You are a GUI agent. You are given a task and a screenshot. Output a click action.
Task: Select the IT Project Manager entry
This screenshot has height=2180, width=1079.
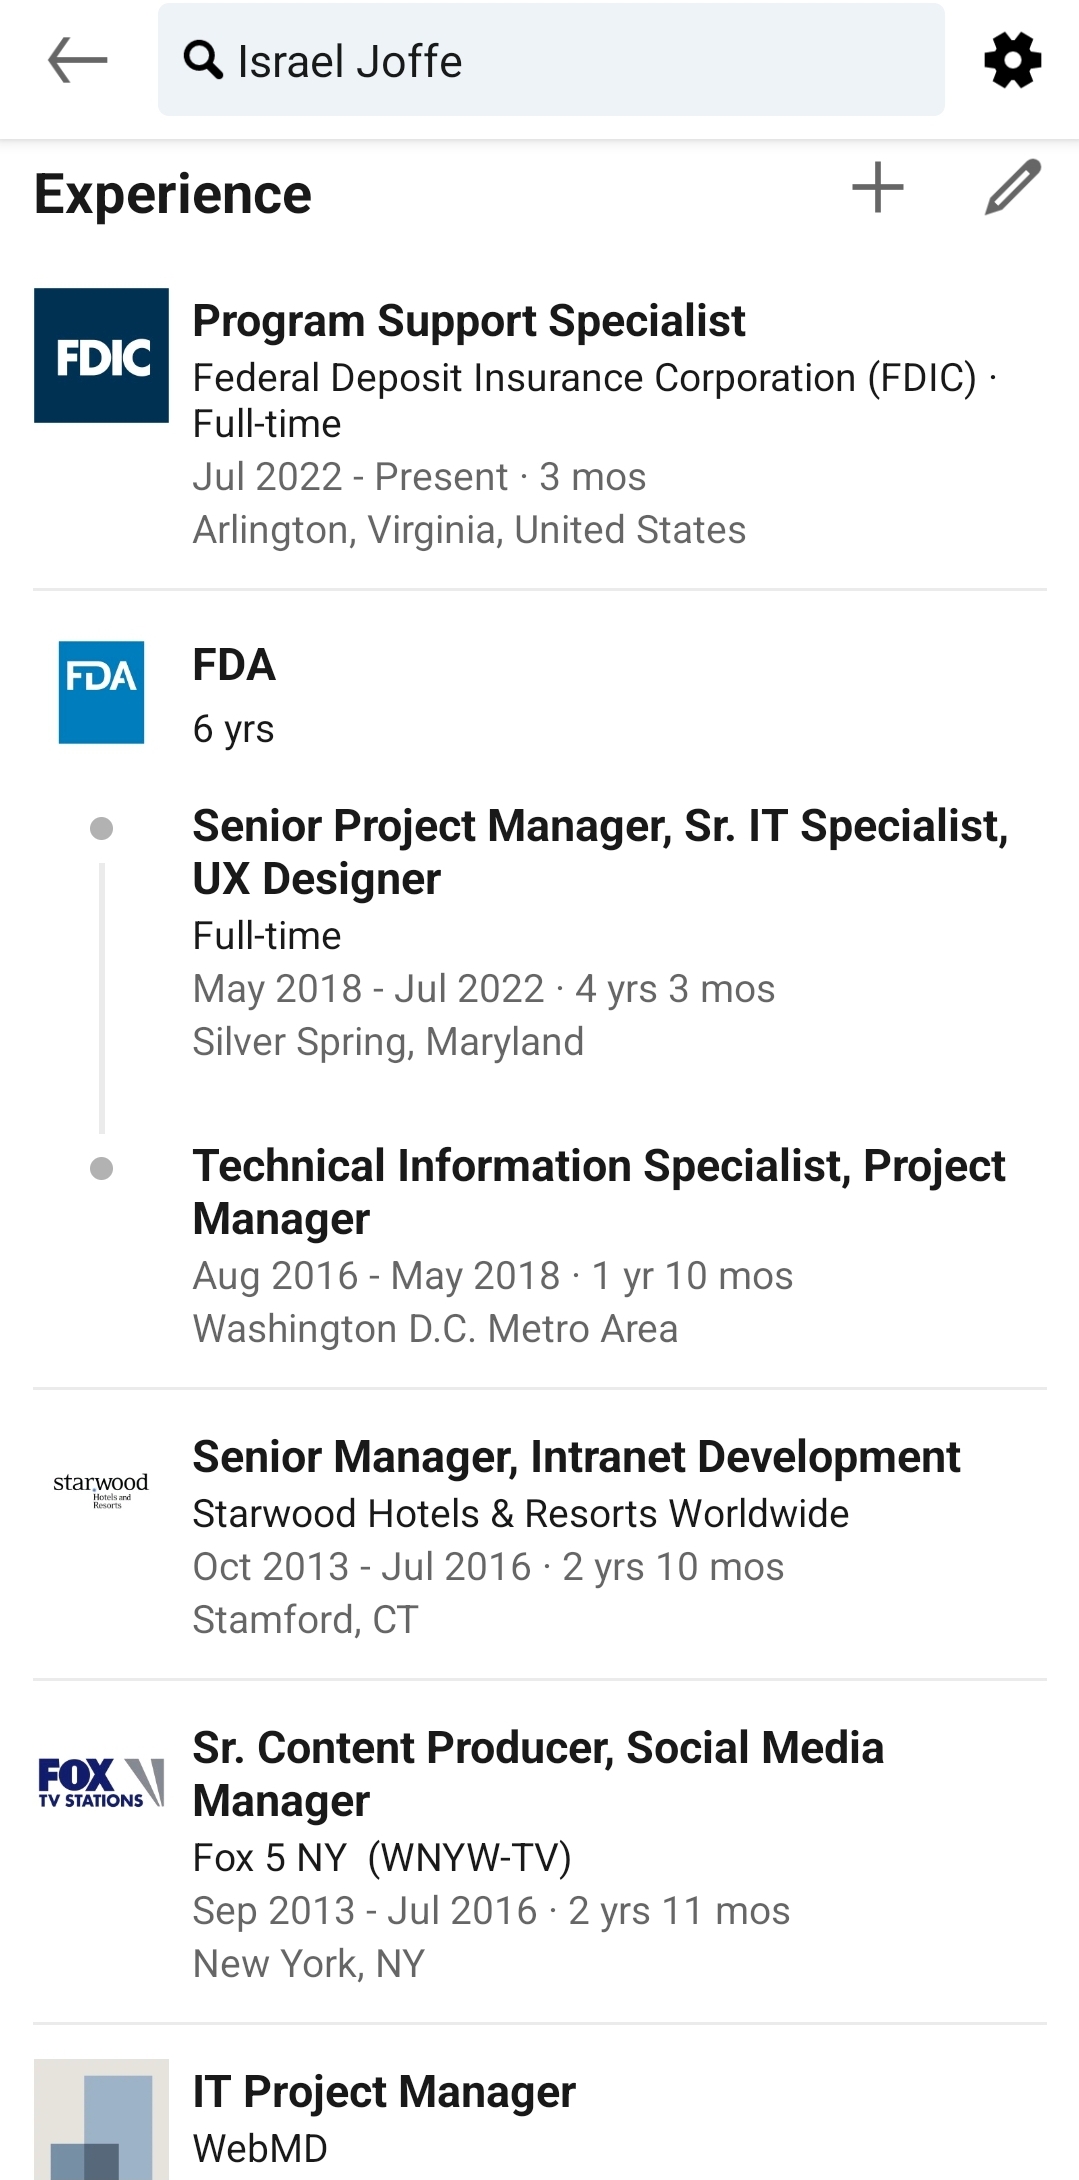384,2092
